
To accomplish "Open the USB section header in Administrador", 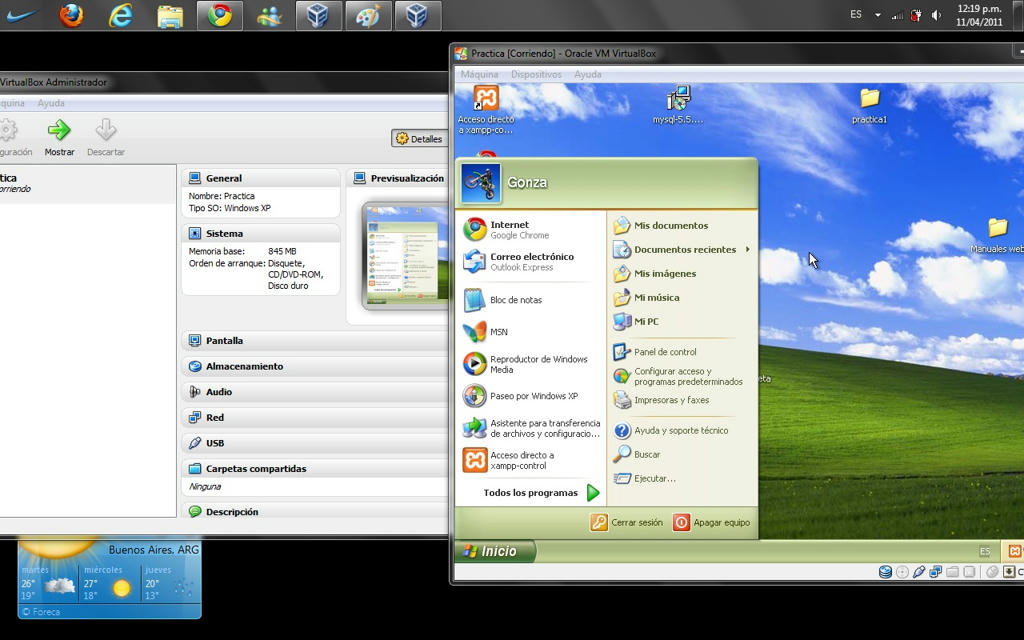I will (315, 443).
